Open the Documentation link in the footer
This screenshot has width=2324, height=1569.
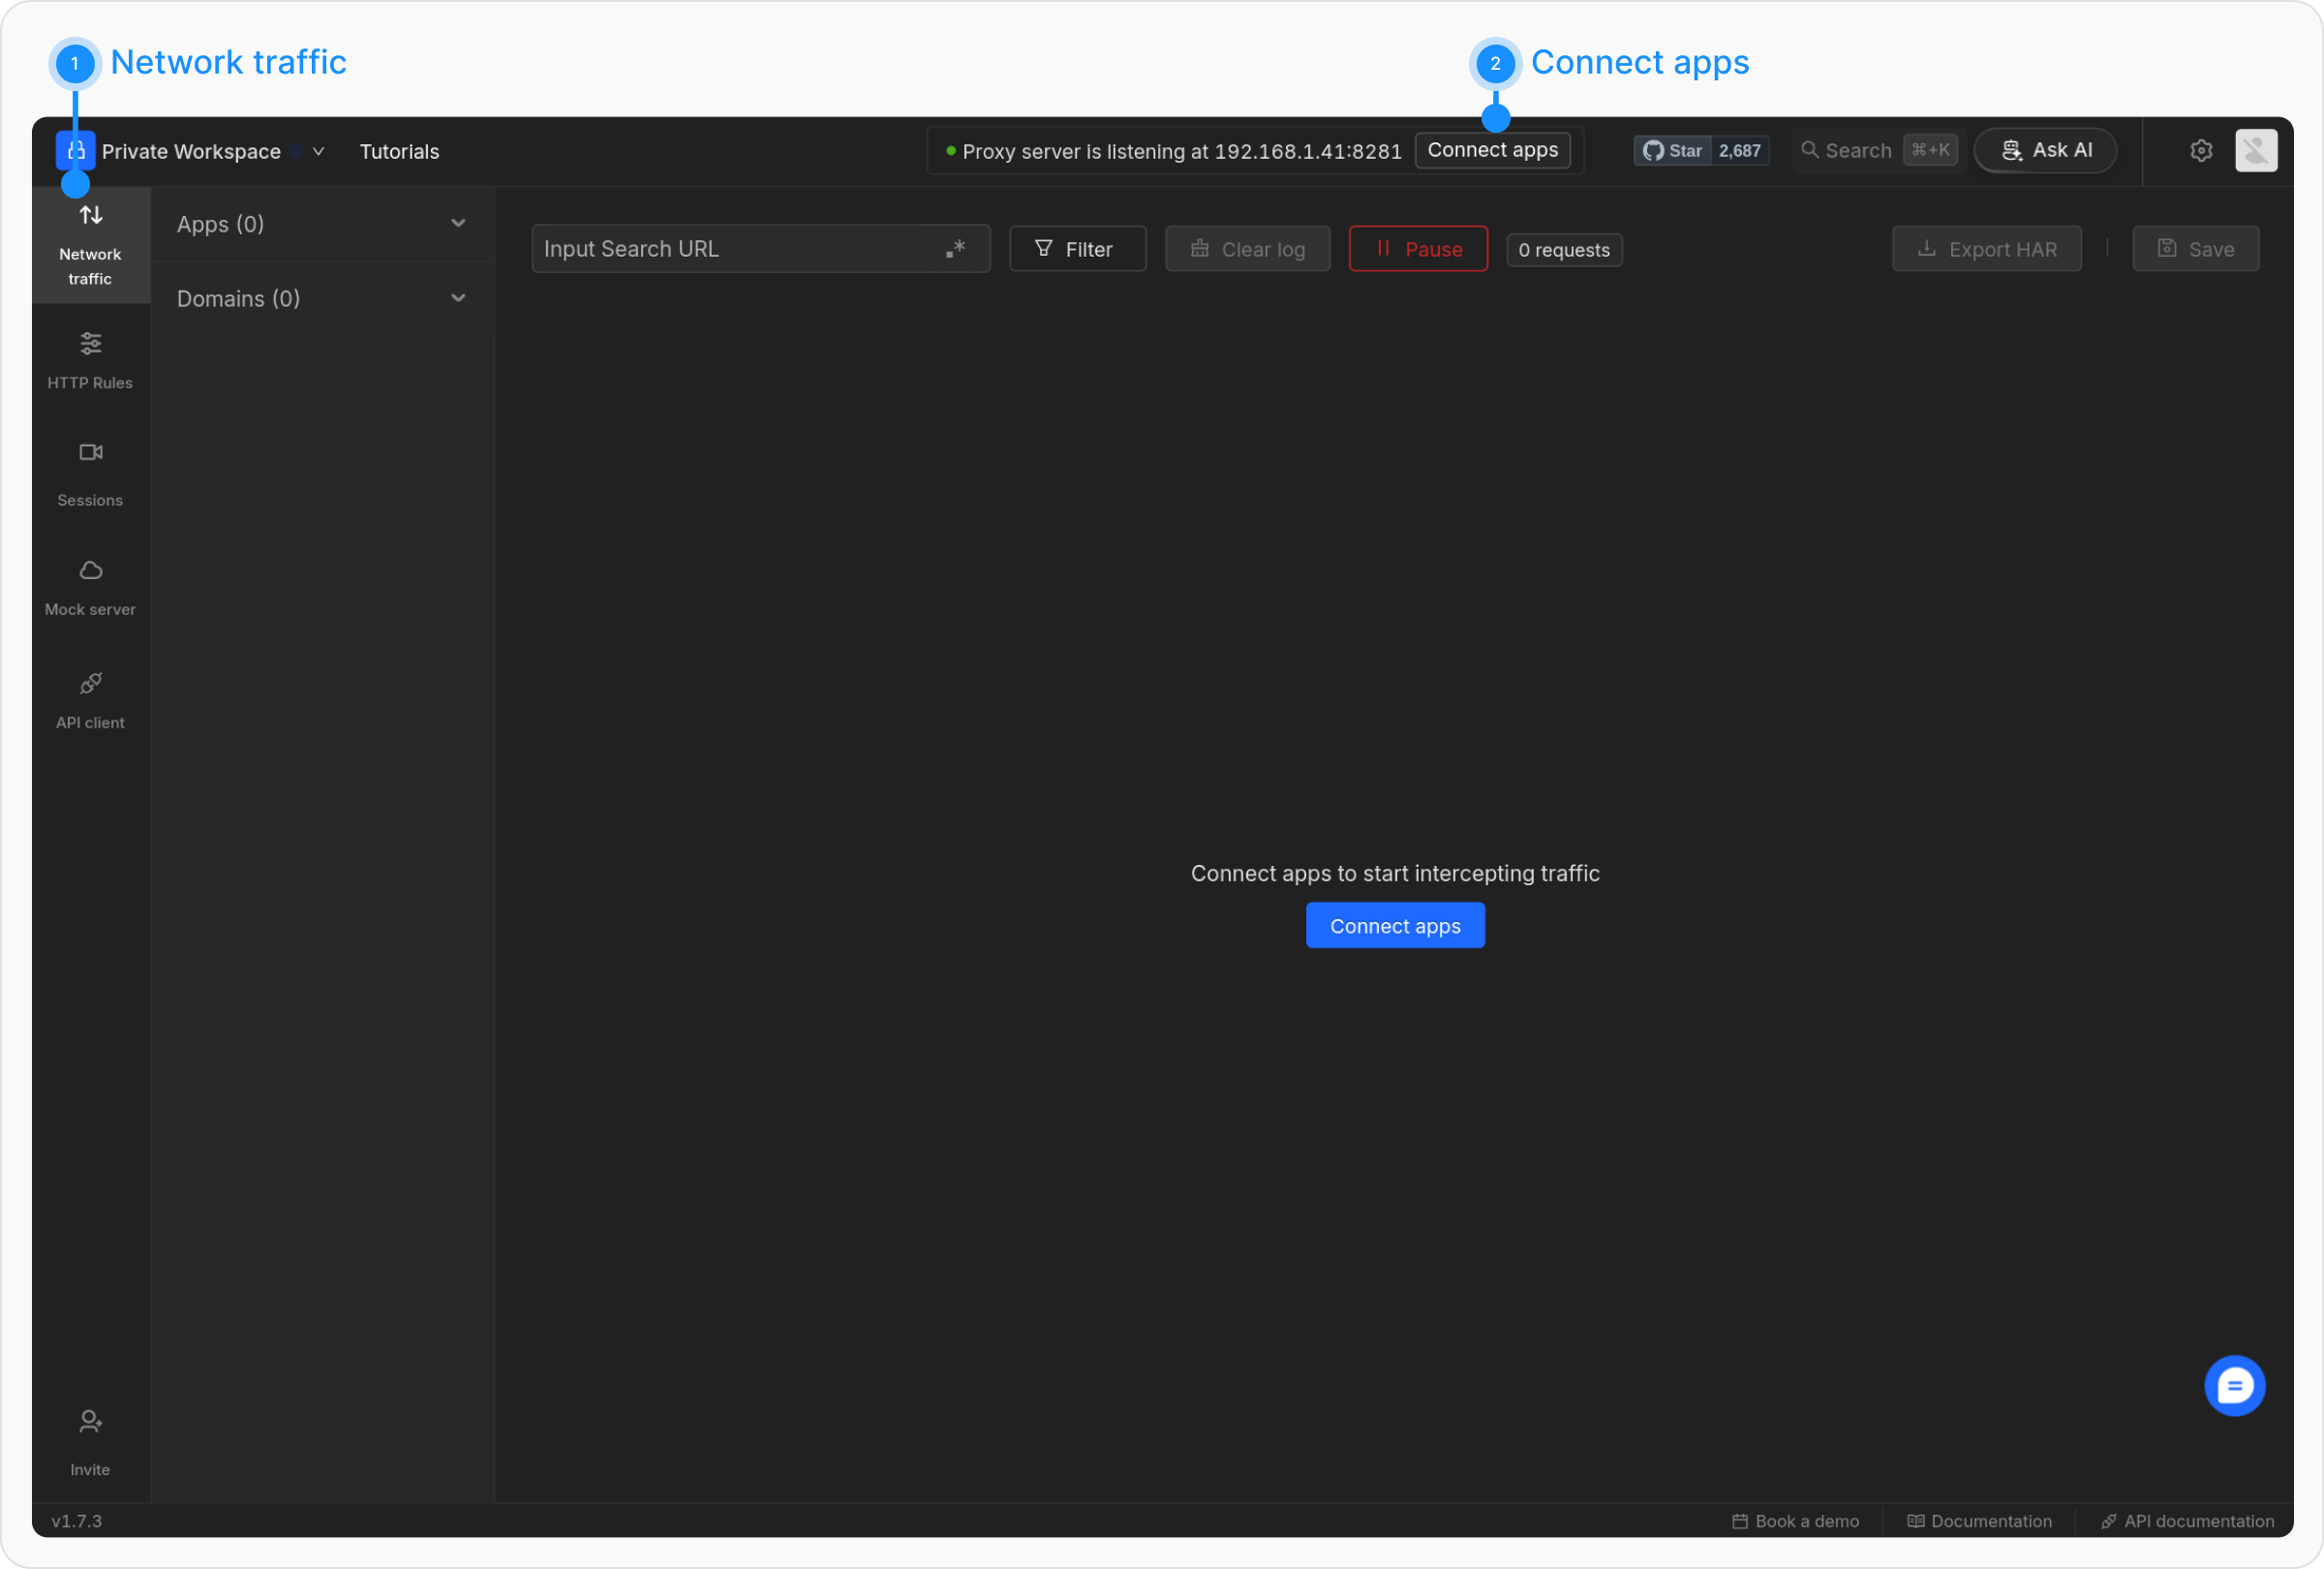pos(1979,1521)
